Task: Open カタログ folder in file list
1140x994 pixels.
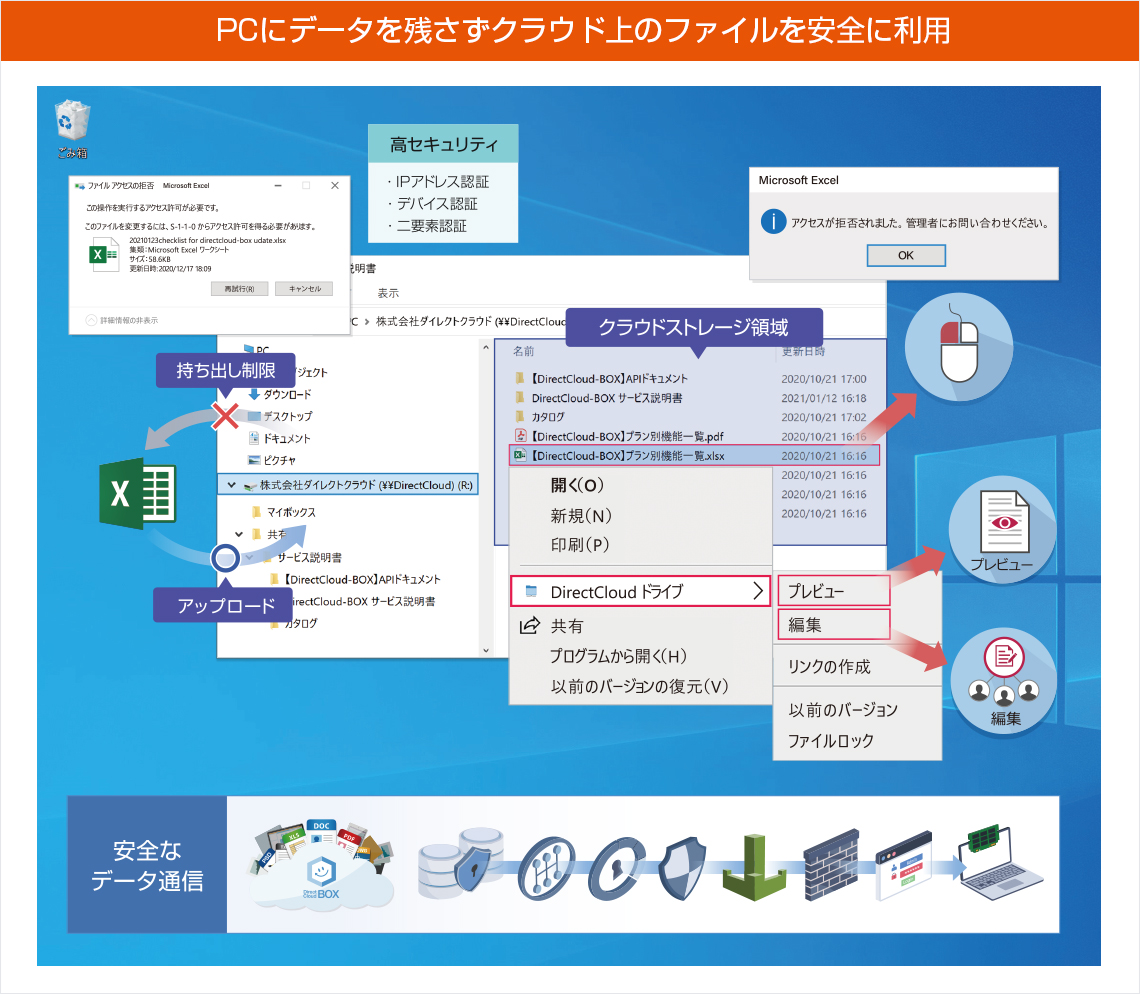Action: point(539,417)
